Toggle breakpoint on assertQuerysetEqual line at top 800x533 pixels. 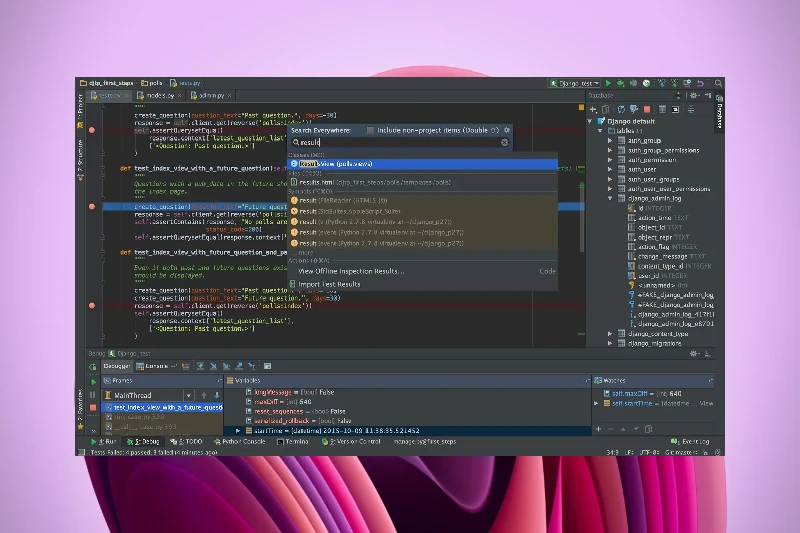[x=92, y=130]
